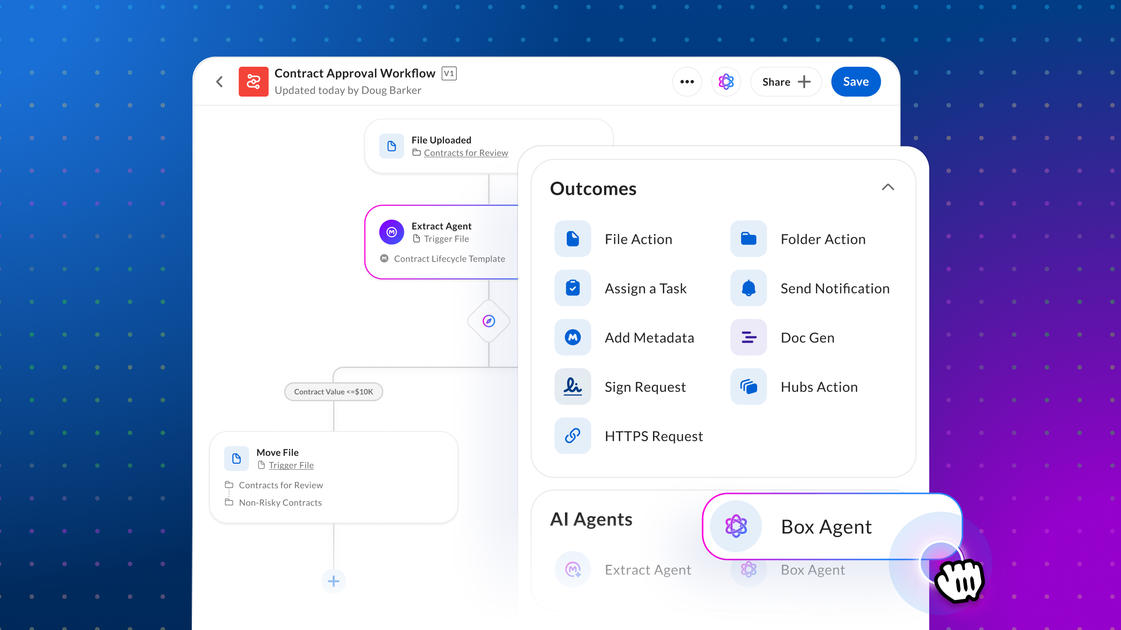Click the red Contract Approval Workflow icon

(x=253, y=82)
